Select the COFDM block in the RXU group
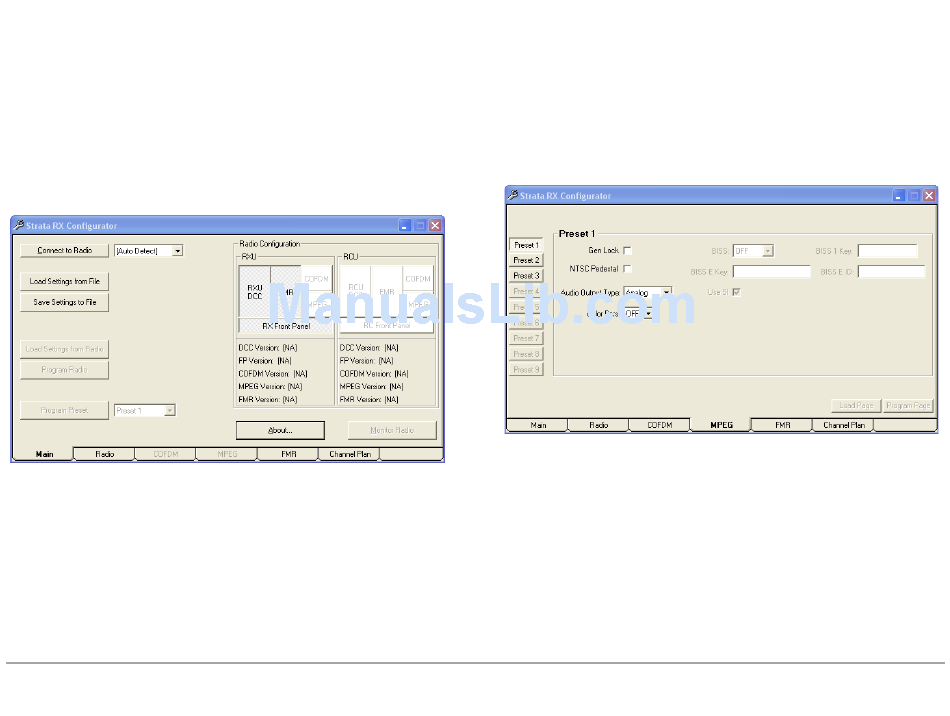 coord(316,279)
